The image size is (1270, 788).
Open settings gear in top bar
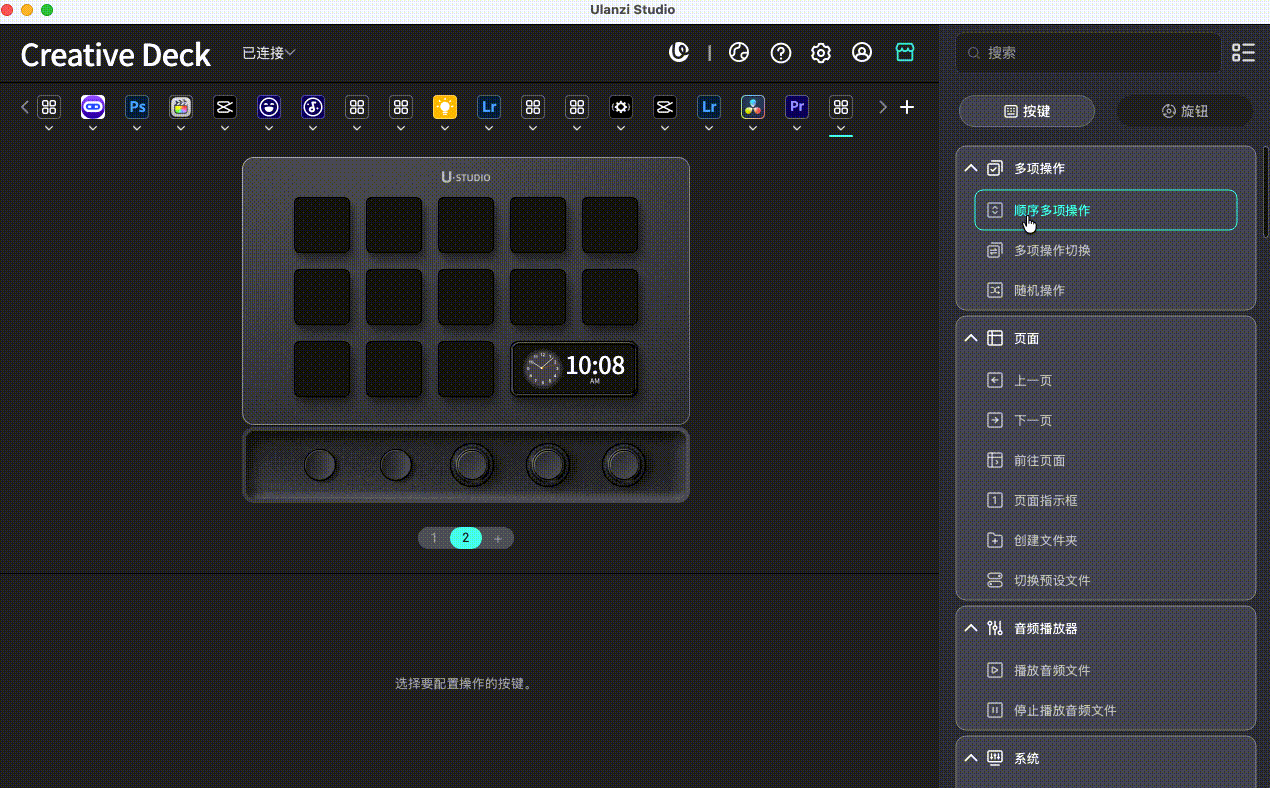tap(821, 53)
